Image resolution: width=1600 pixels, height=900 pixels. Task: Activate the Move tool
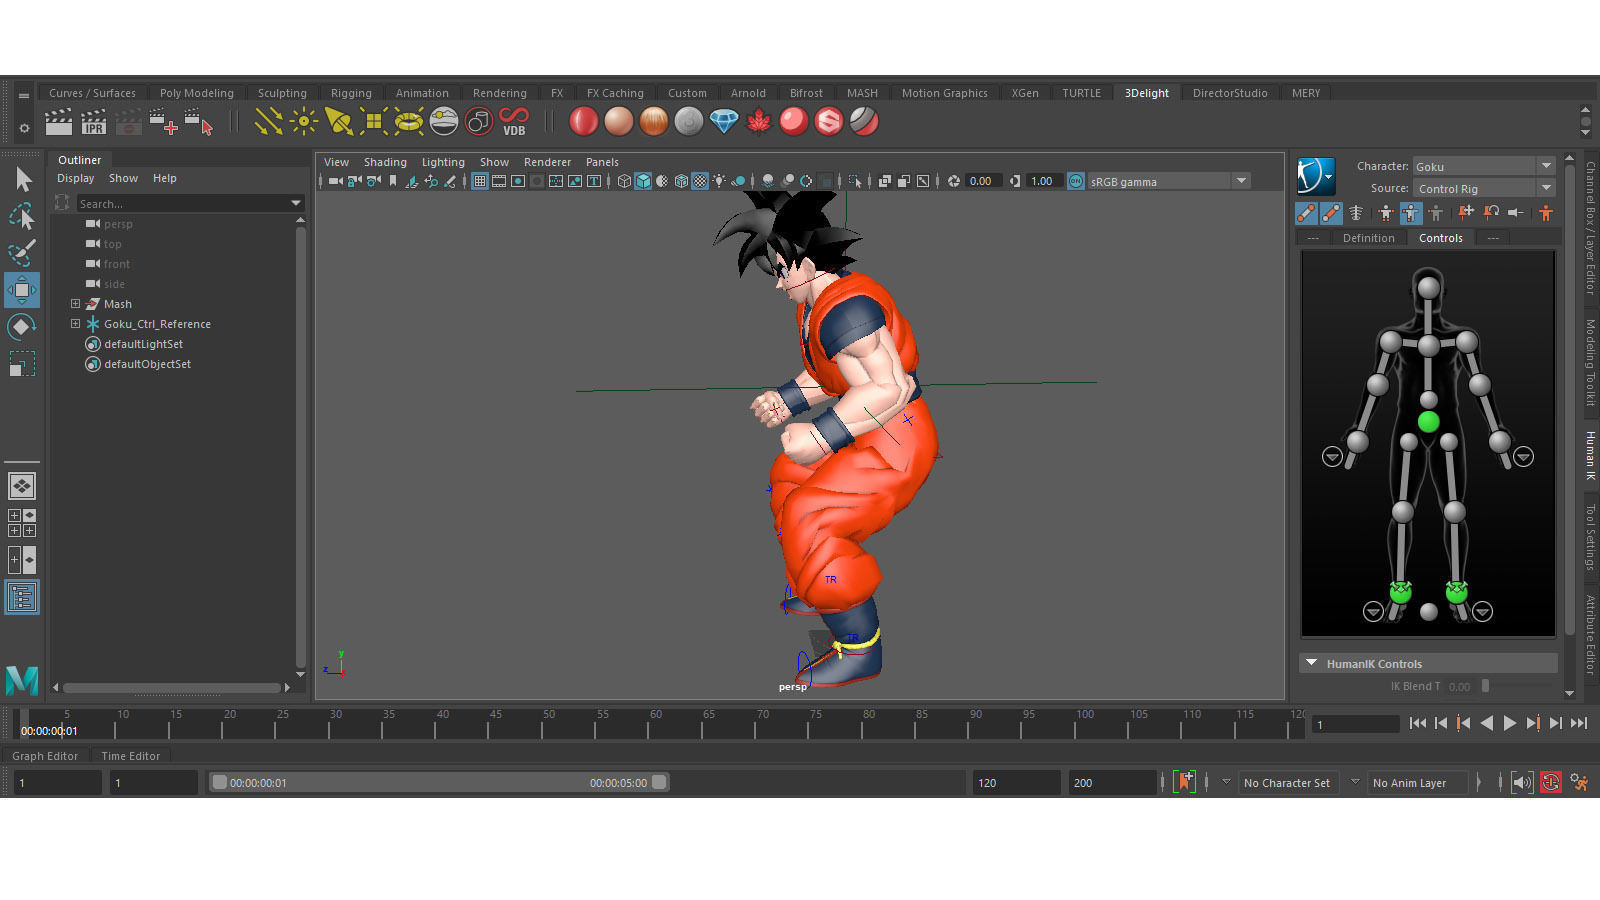point(22,290)
